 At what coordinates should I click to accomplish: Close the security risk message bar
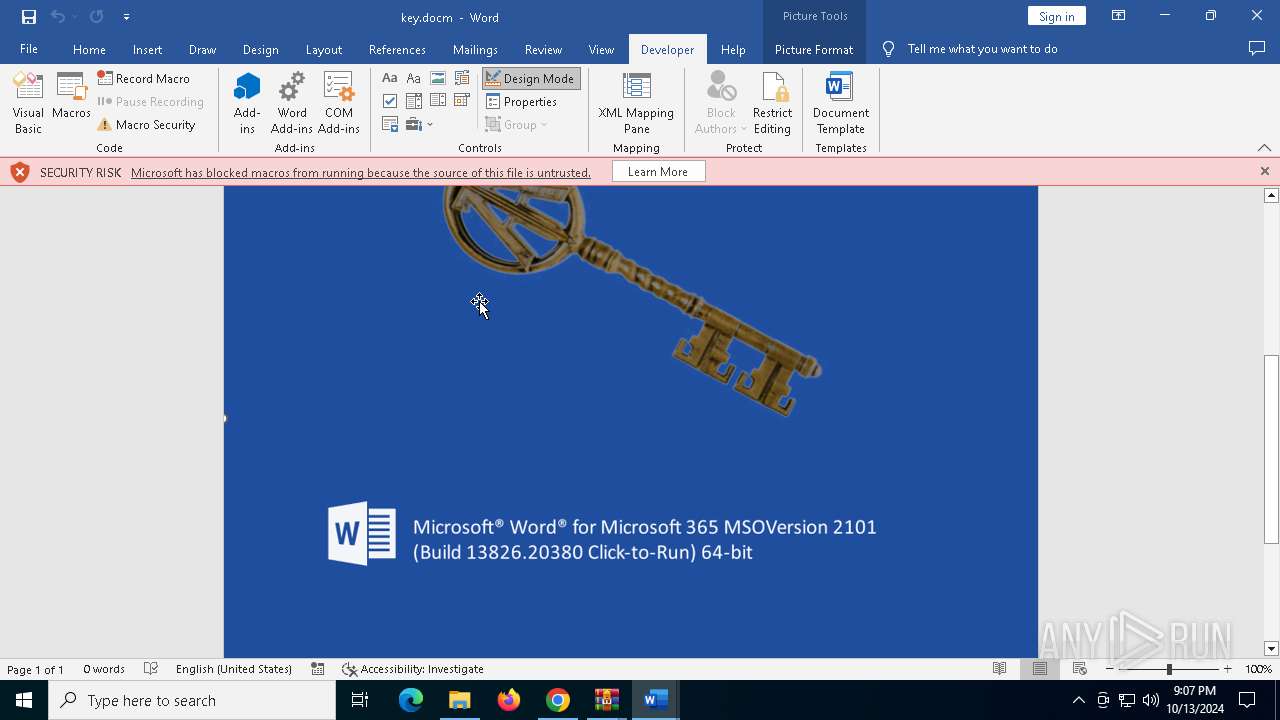[1264, 172]
